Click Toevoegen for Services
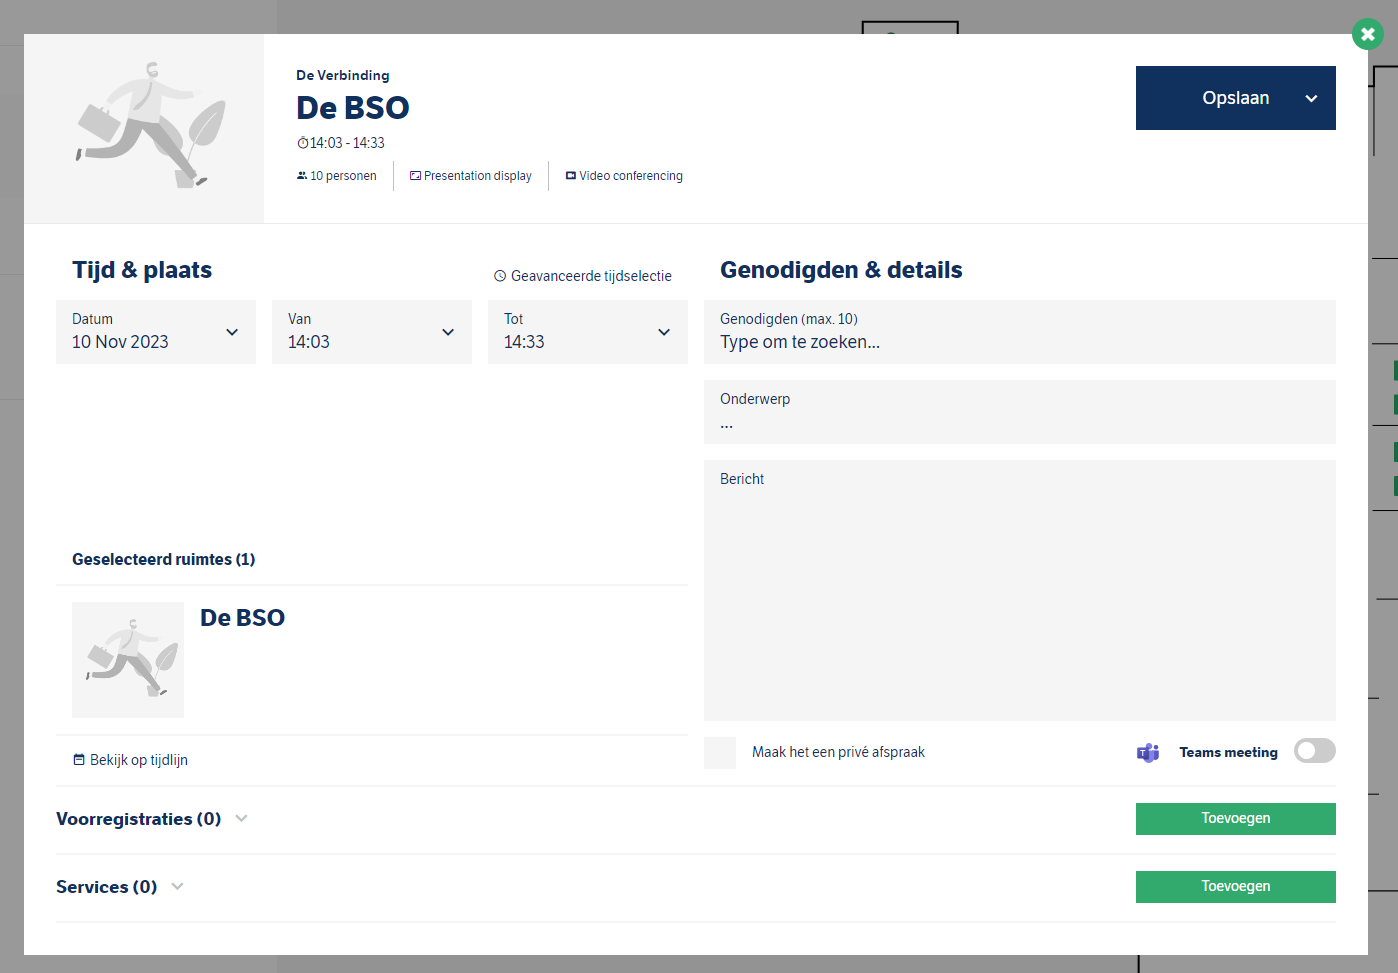Viewport: 1398px width, 973px height. (x=1235, y=887)
